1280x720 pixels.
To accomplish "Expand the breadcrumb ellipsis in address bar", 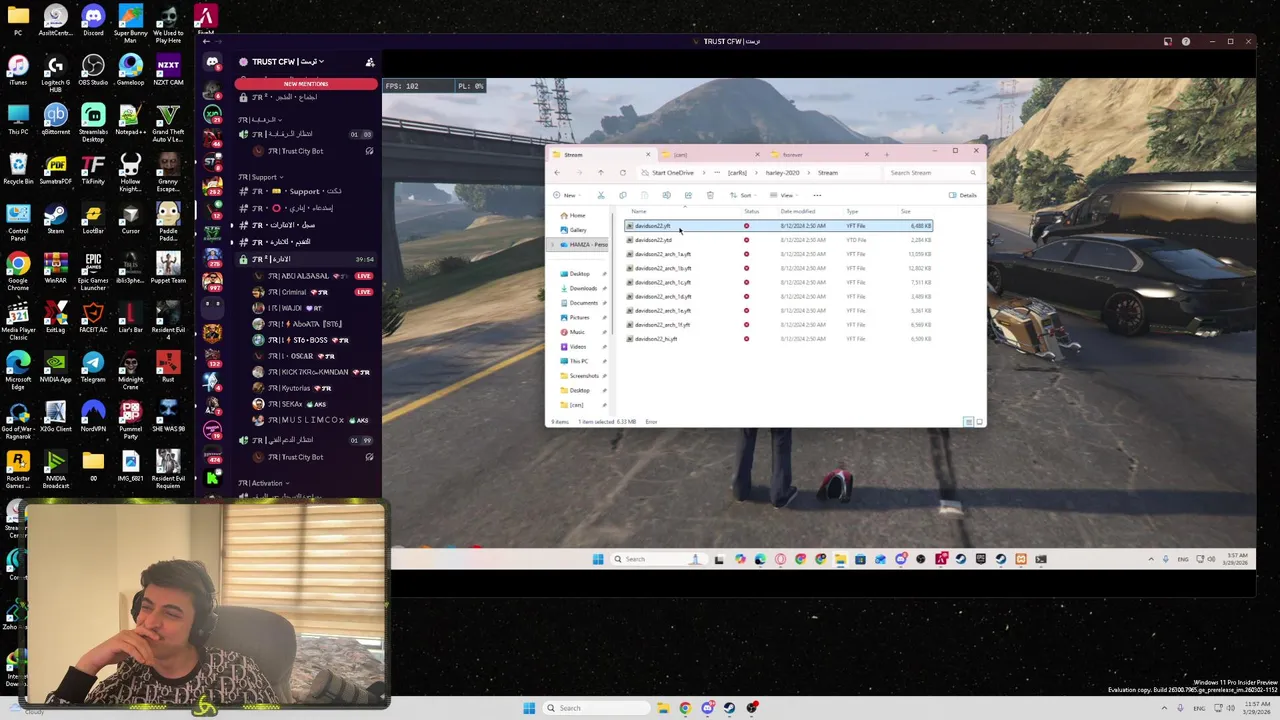I will coord(717,172).
